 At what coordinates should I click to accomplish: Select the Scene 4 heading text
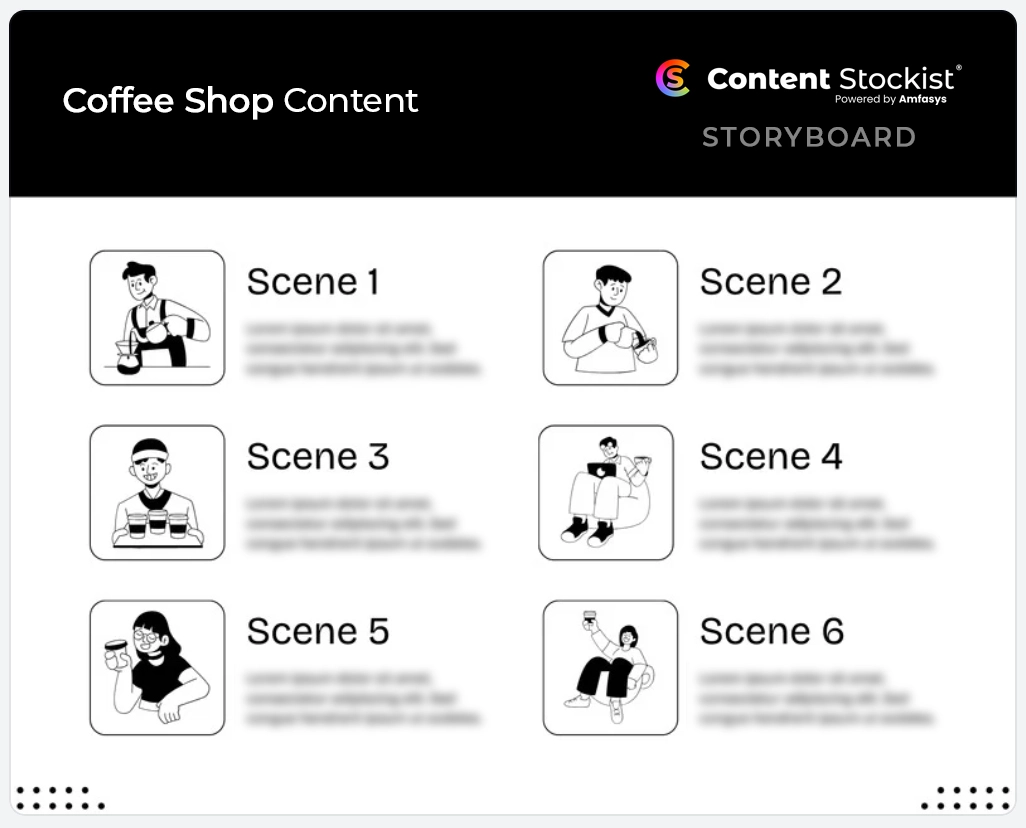click(771, 456)
